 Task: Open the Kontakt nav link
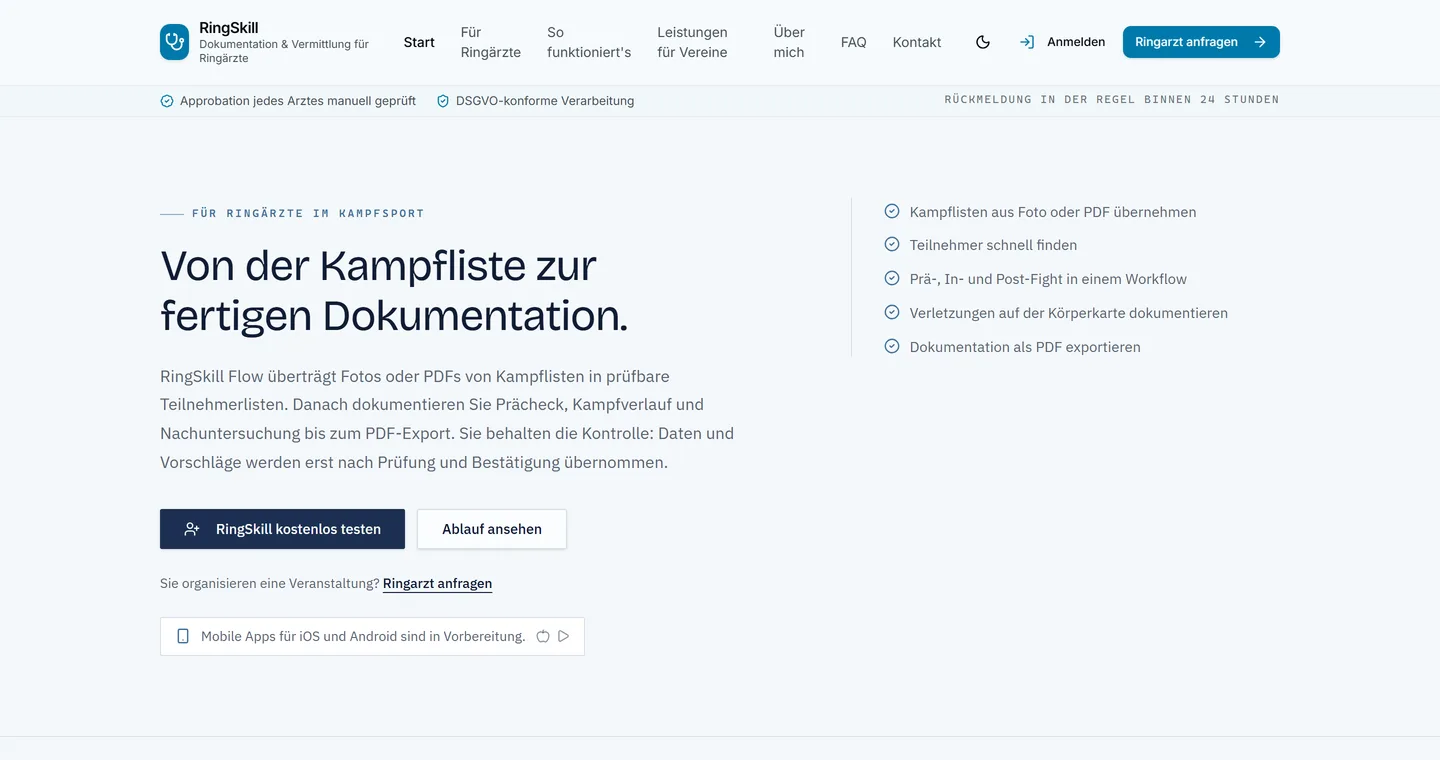coord(917,42)
